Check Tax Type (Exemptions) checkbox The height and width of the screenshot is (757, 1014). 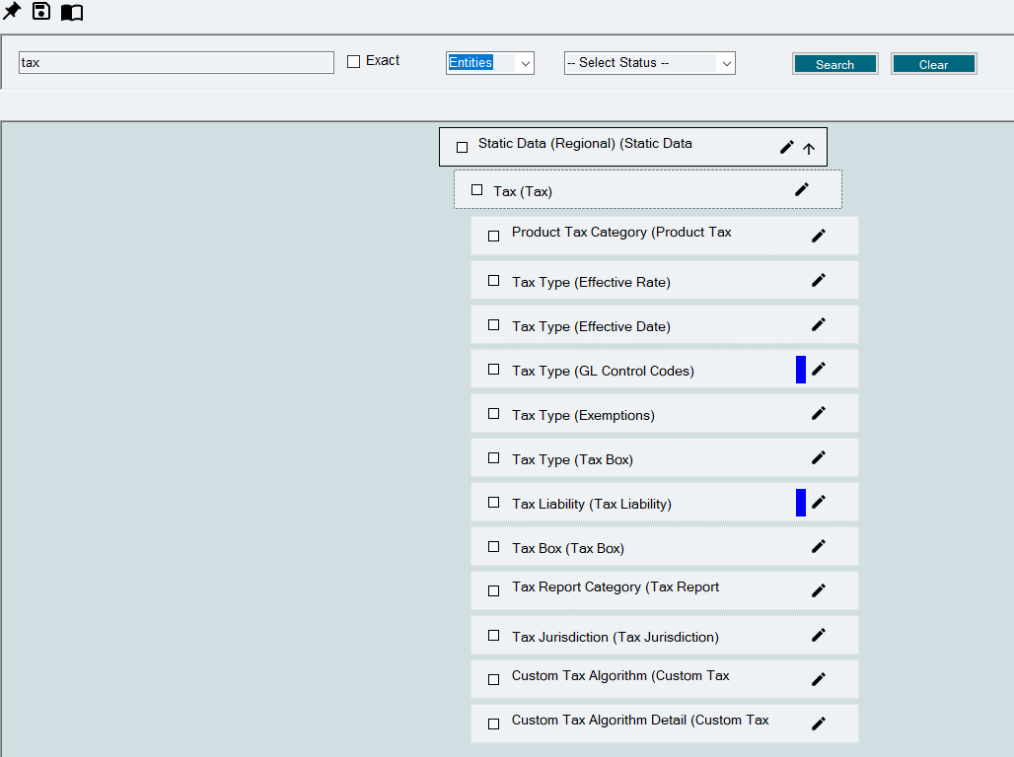tap(493, 413)
